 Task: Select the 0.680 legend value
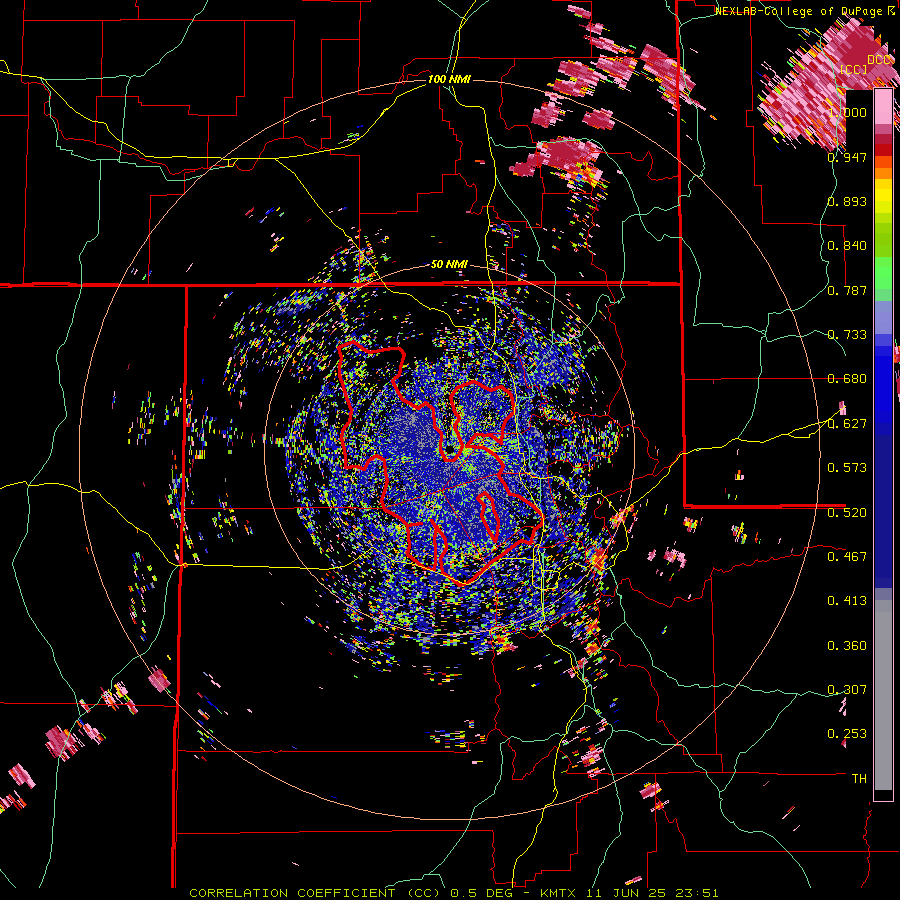847,379
